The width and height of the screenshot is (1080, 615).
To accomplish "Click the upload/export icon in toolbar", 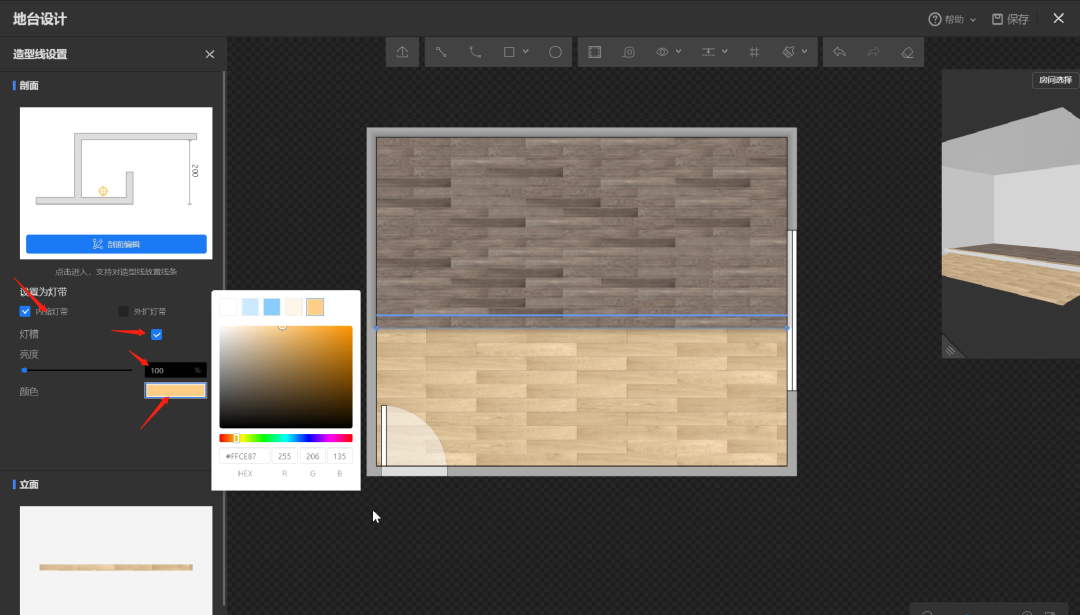I will [402, 52].
